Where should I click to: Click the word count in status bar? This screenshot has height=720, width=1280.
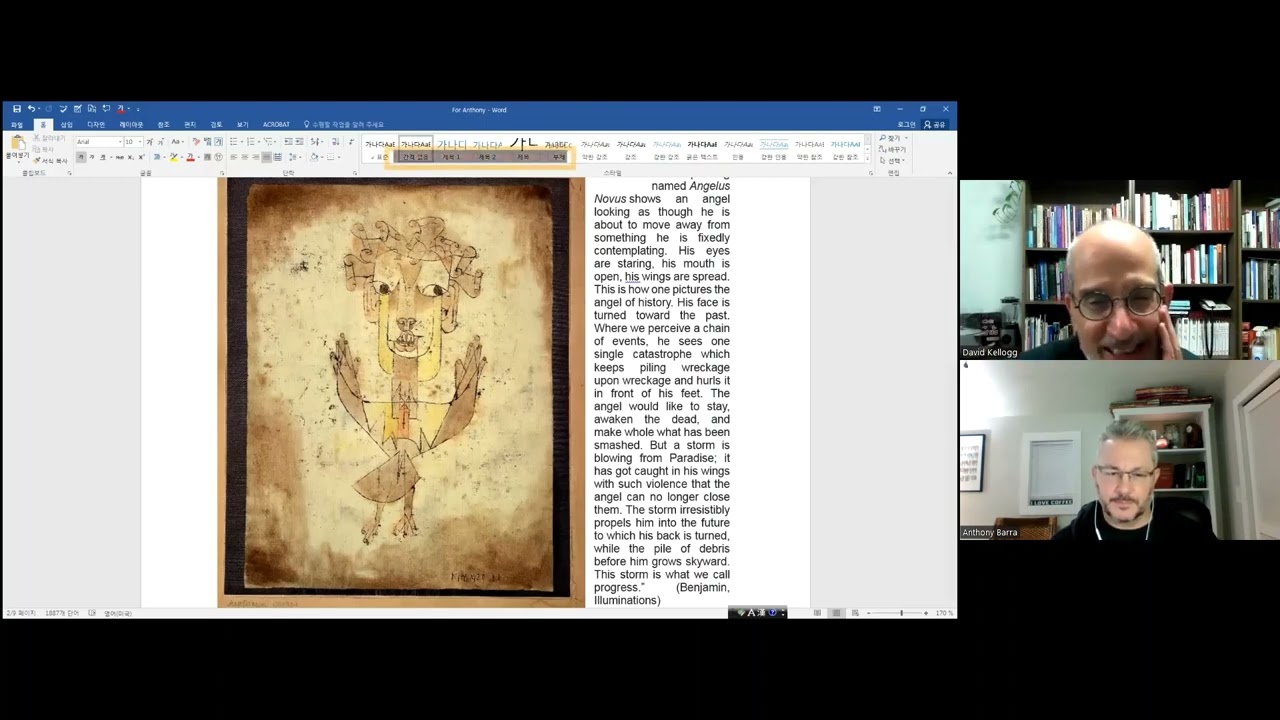[62, 613]
